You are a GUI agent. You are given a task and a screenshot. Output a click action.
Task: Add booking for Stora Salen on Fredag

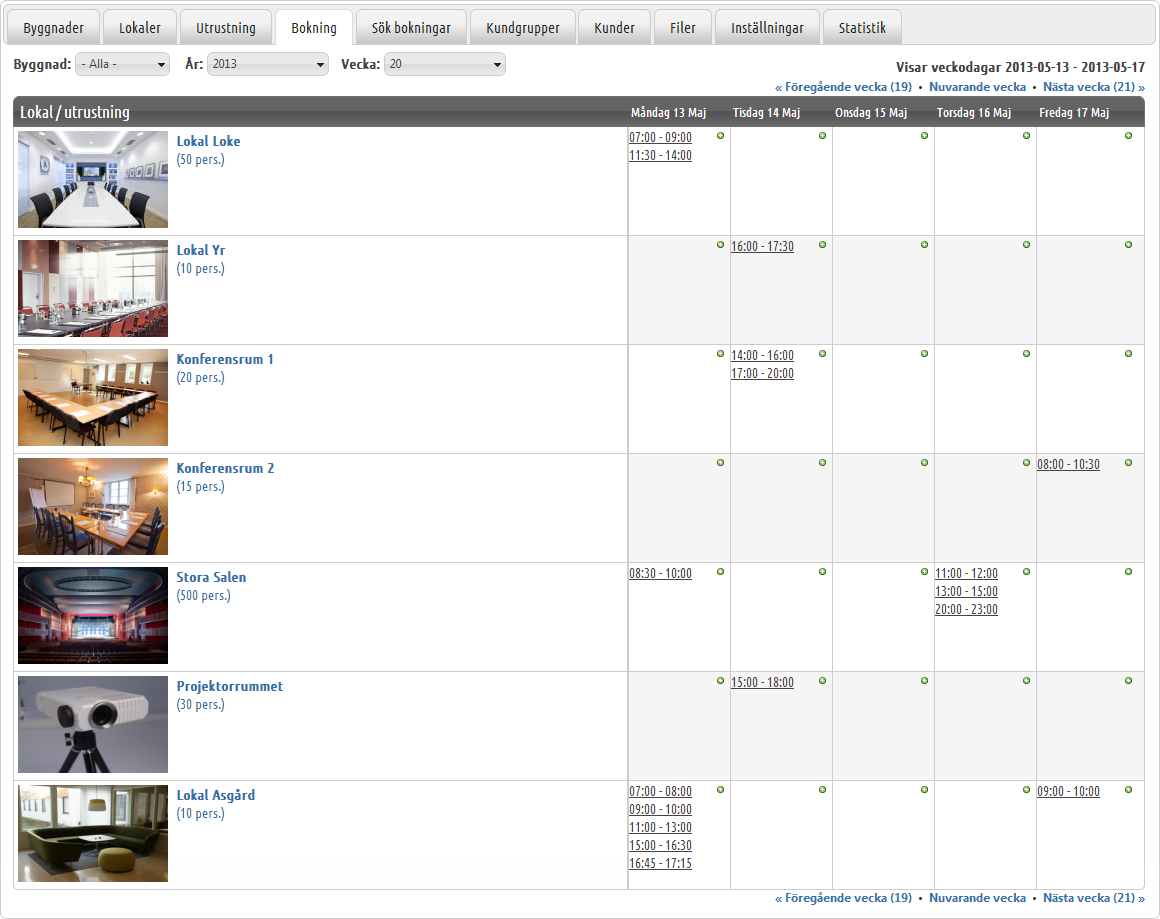[1129, 571]
